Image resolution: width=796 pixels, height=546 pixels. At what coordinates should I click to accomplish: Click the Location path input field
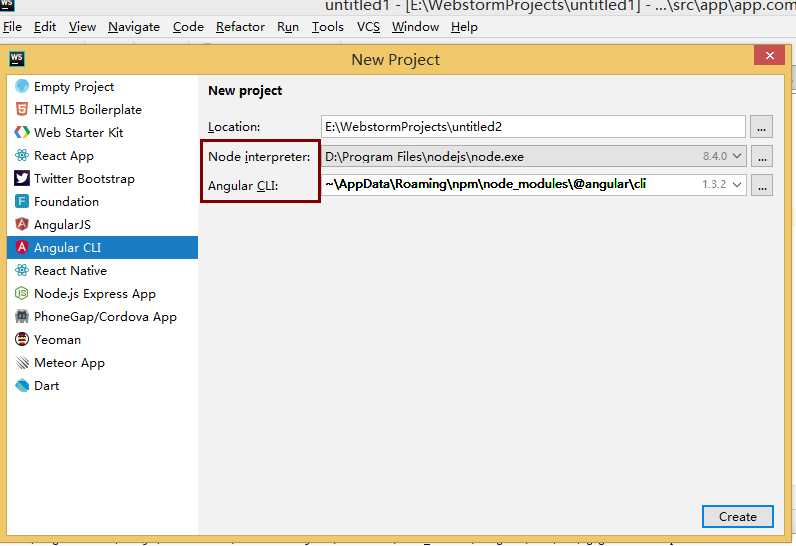tap(533, 127)
